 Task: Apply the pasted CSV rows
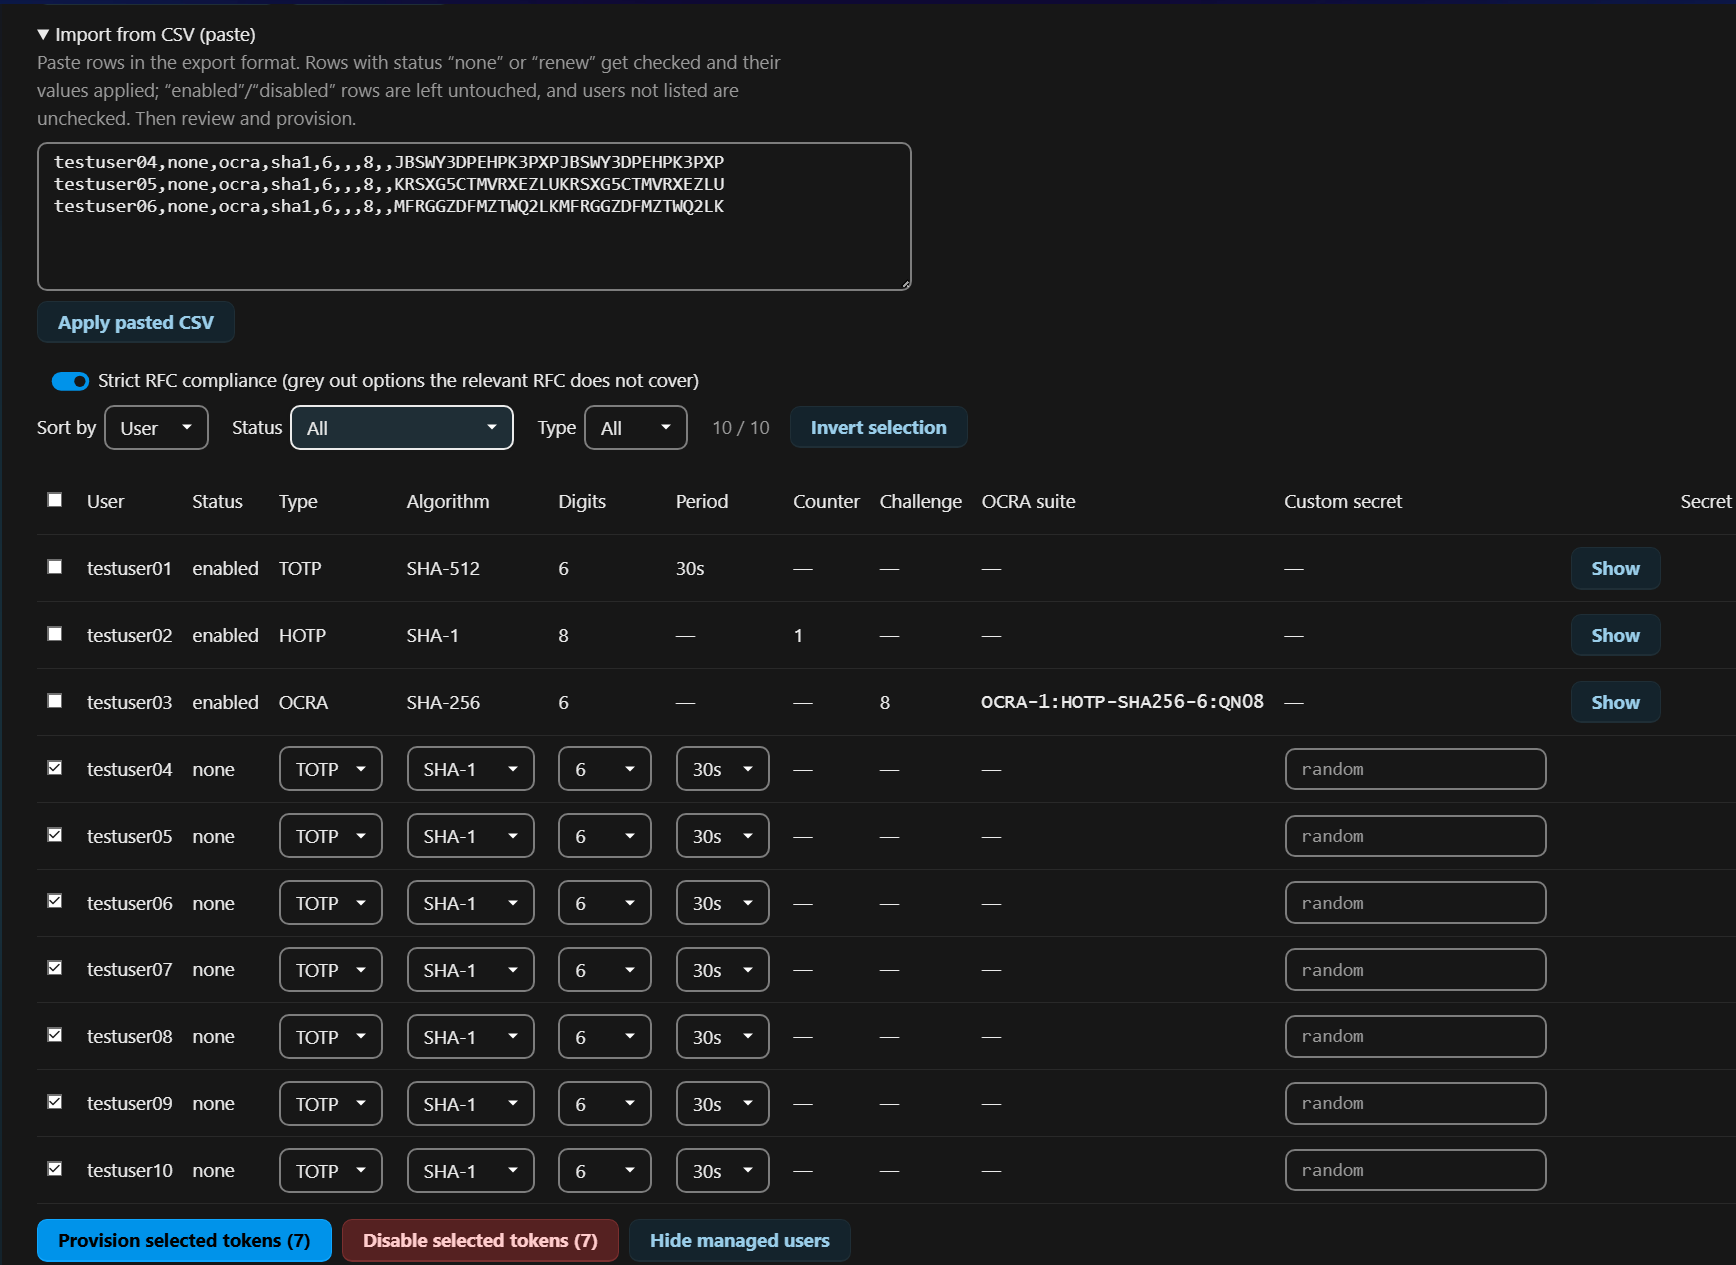136,322
